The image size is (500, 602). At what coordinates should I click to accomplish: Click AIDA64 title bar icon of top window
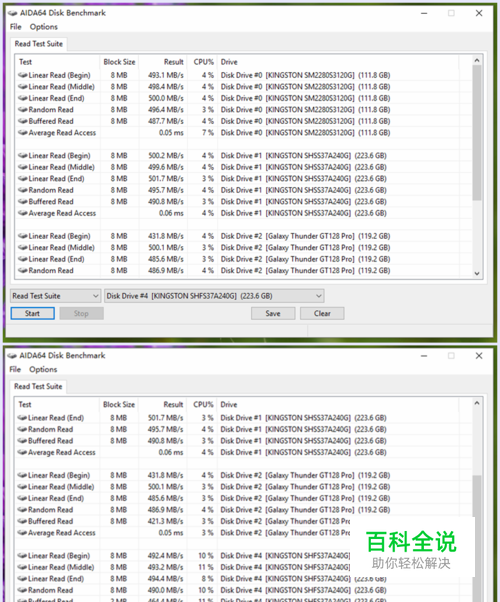(x=13, y=13)
